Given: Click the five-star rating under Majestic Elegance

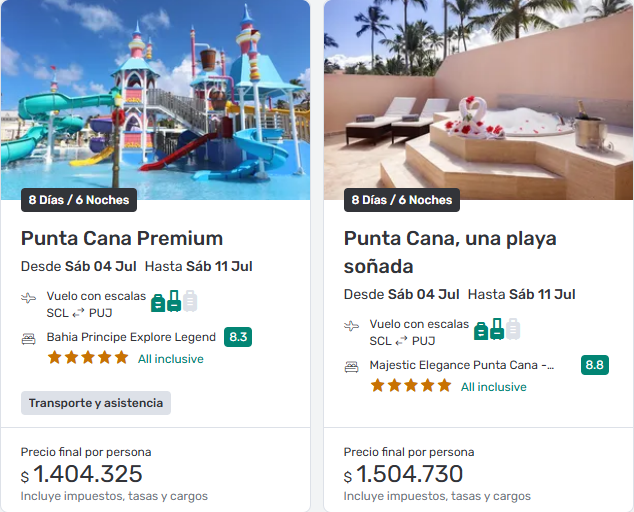Looking at the screenshot, I should point(411,386).
